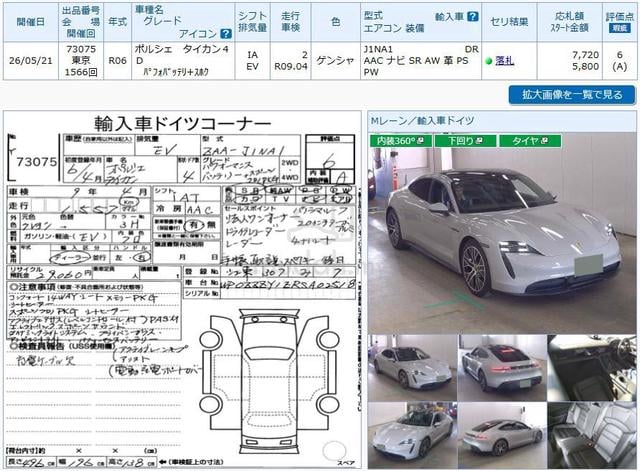Click the help icon next to アイコン header
The height and width of the screenshot is (471, 640).
[226, 33]
